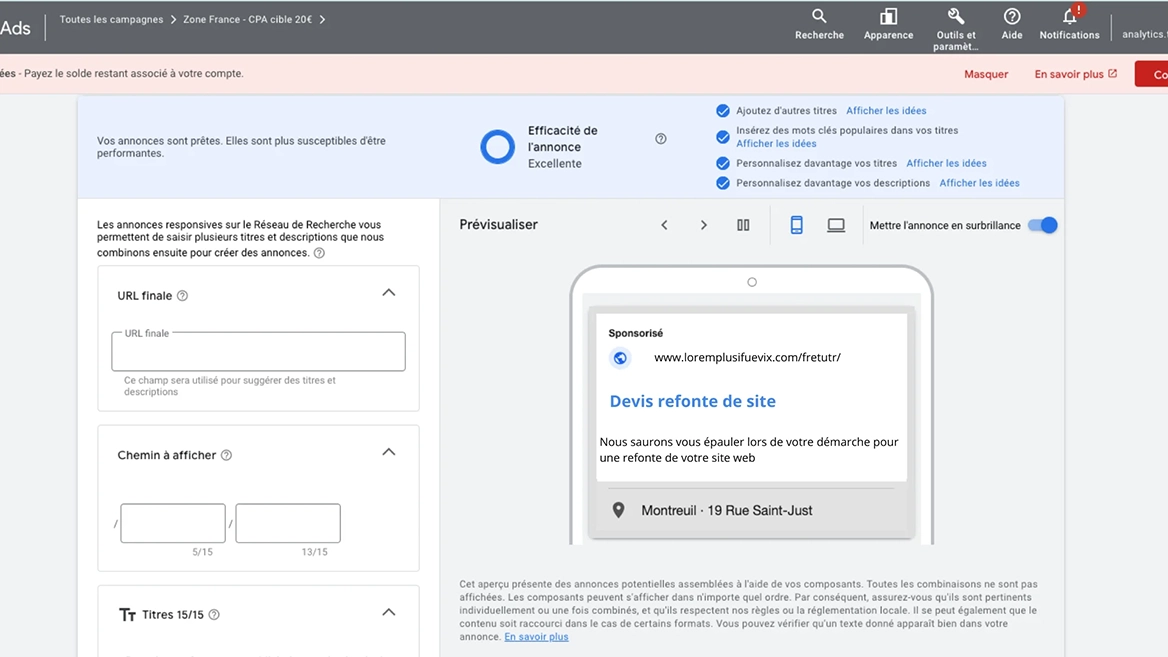The image size is (1168, 657).
Task: Click the ad description Nous saurons vous épauler
Action: pyautogui.click(x=749, y=450)
